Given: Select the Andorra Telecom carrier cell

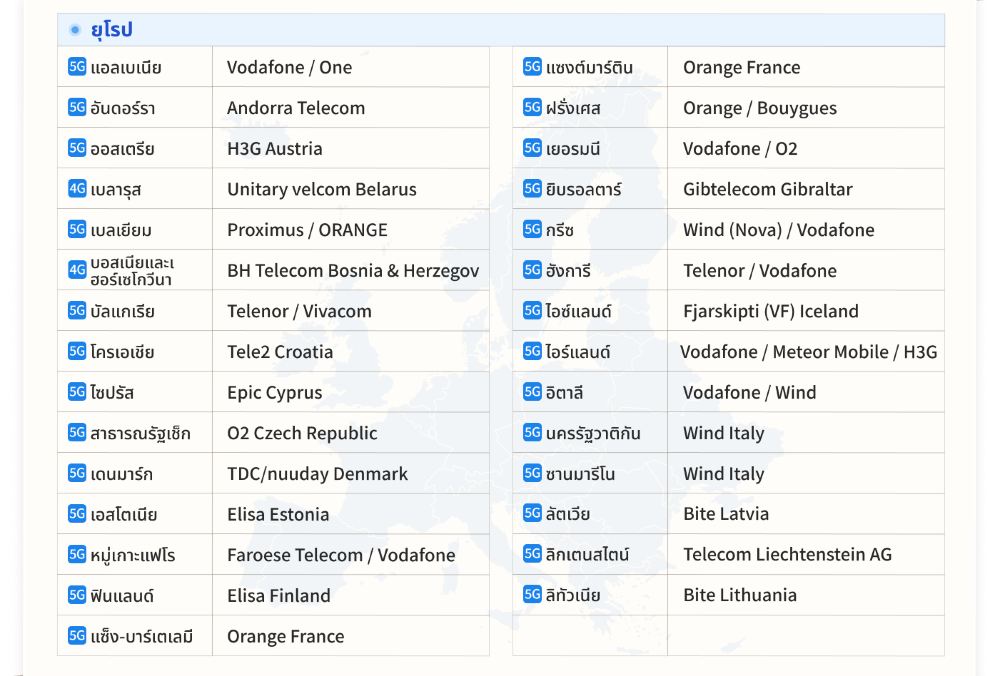Looking at the screenshot, I should pos(296,108).
